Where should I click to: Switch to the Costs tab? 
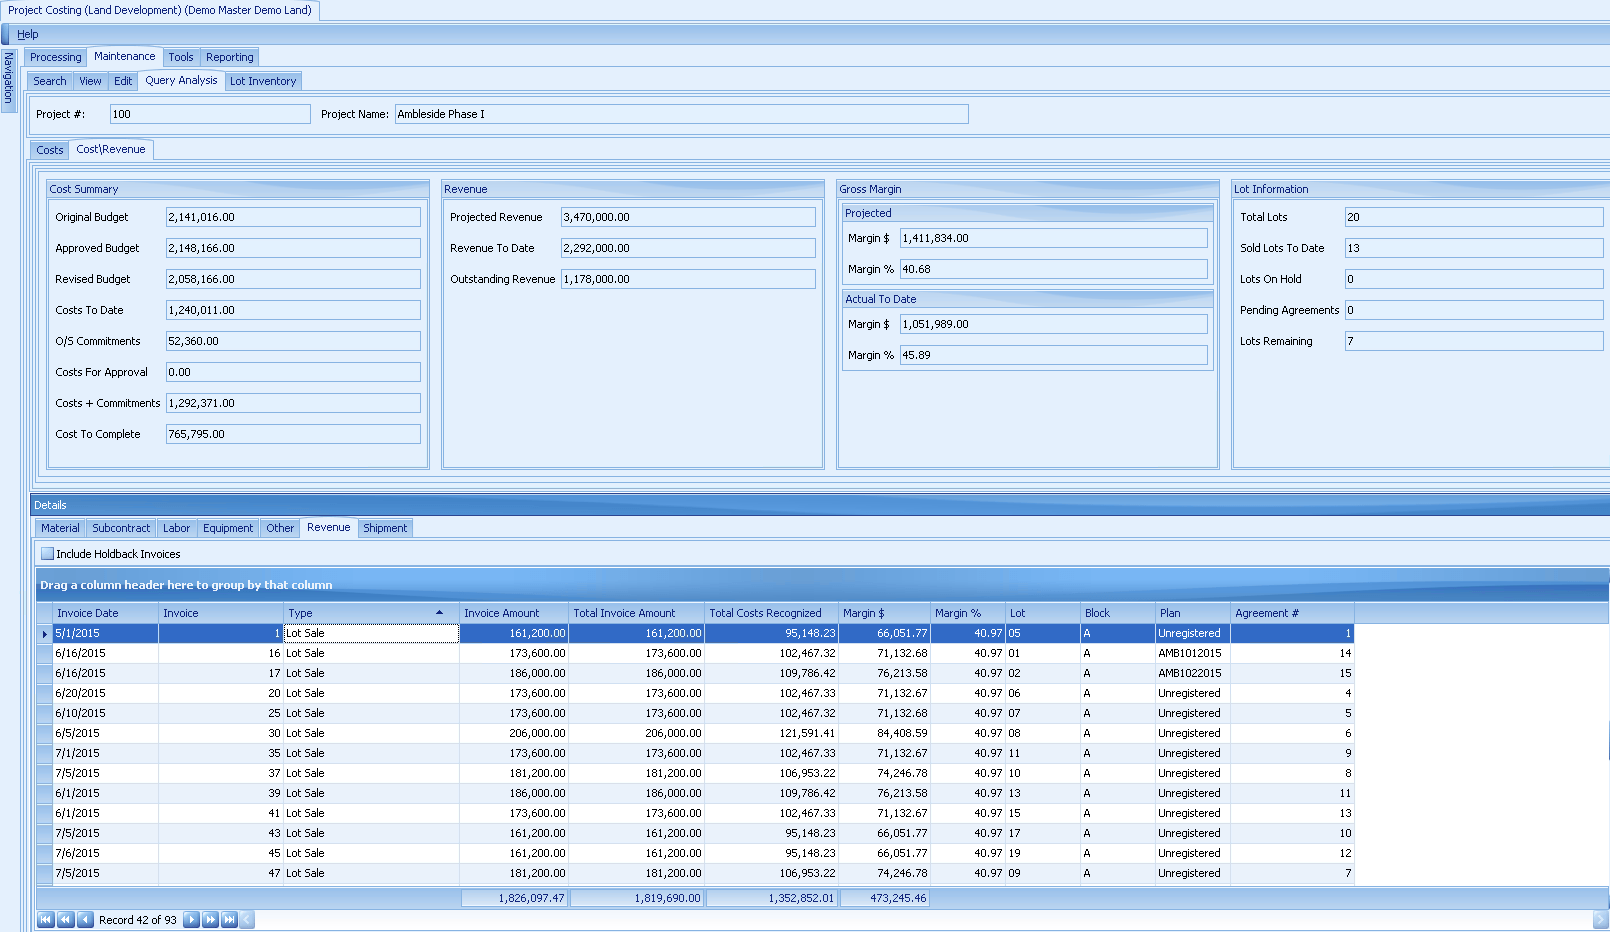(48, 148)
